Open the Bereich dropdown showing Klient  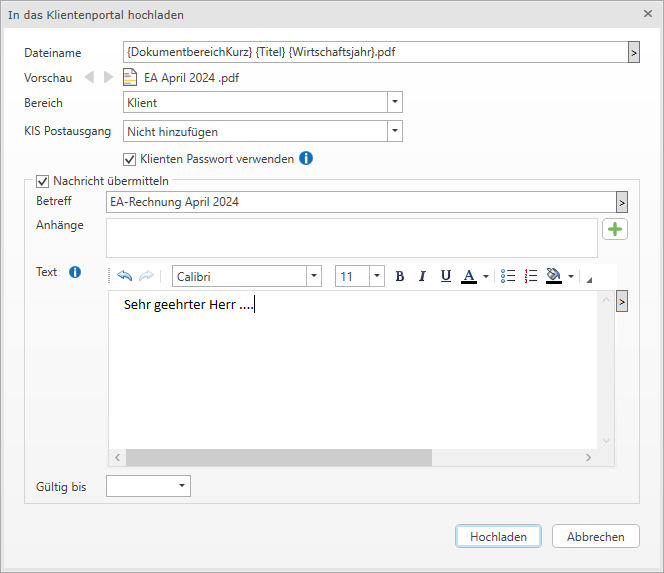pos(394,102)
